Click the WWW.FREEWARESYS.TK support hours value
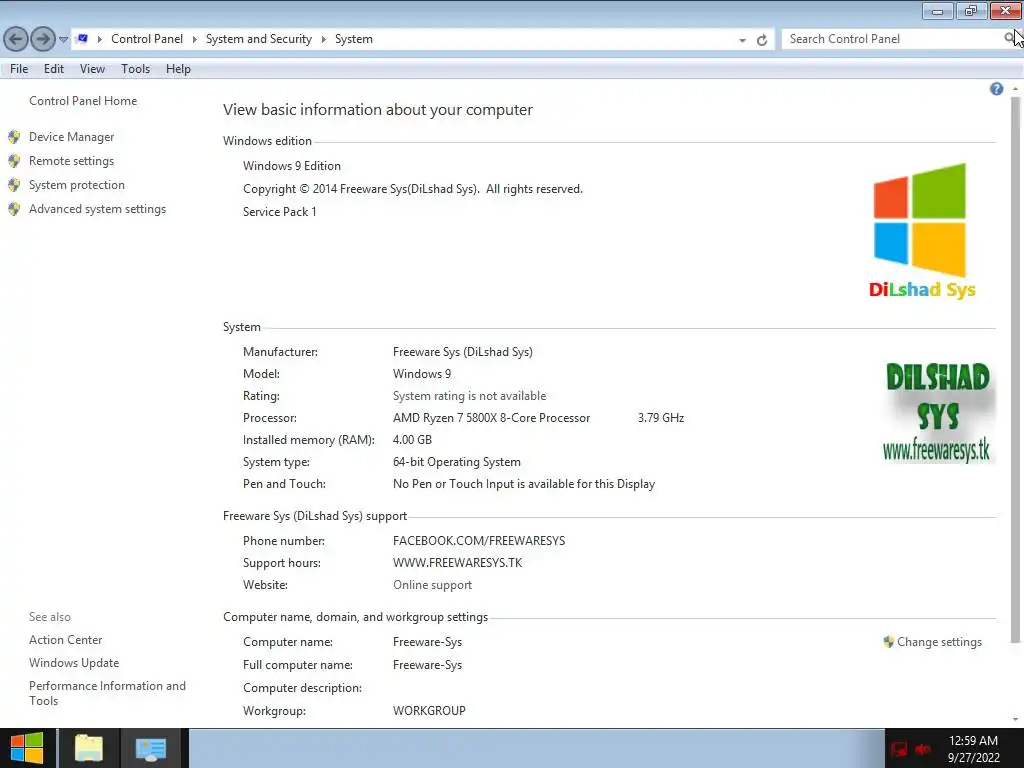This screenshot has width=1024, height=768. coord(457,563)
